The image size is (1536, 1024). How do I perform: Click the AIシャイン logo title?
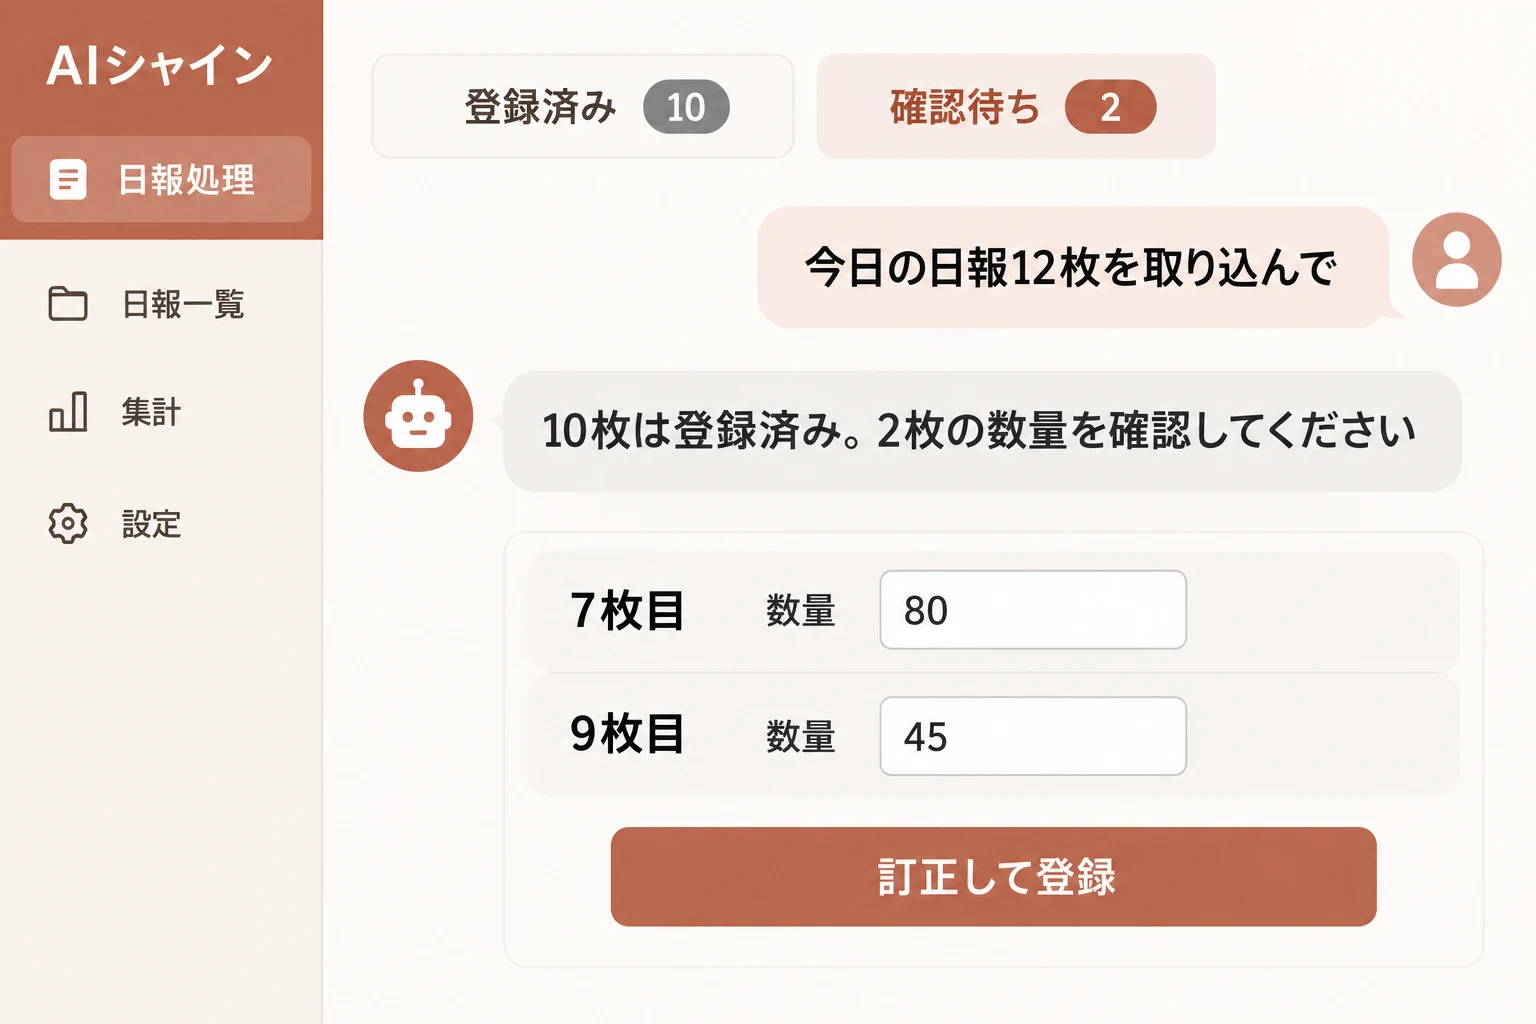(160, 66)
